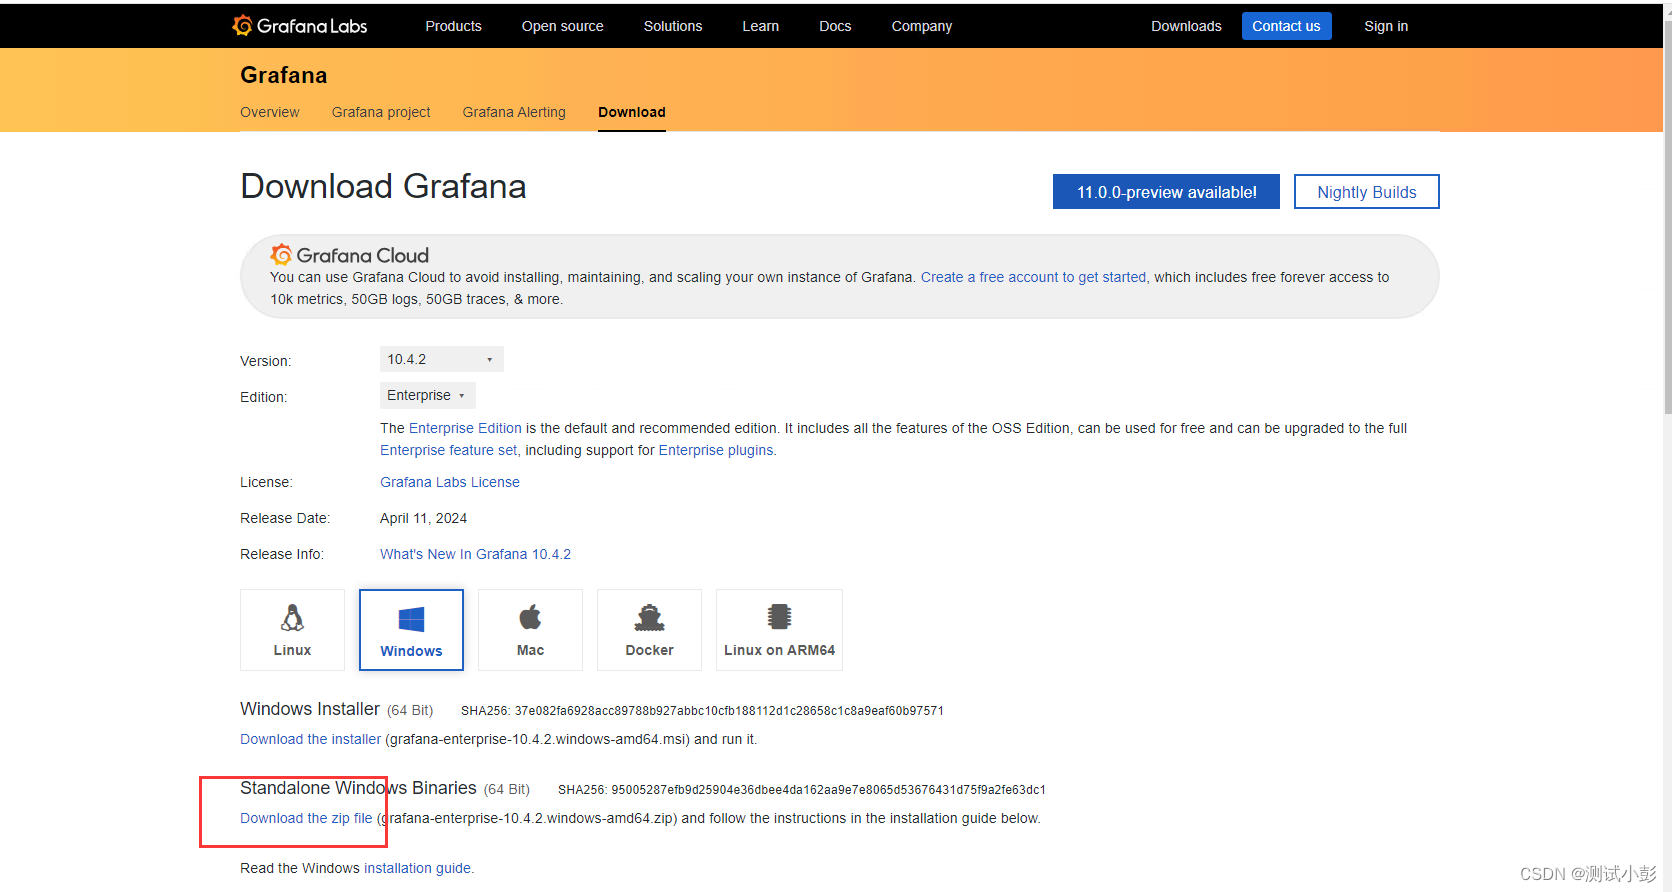
Task: Click the 11.0.0-preview available button
Action: click(x=1166, y=192)
